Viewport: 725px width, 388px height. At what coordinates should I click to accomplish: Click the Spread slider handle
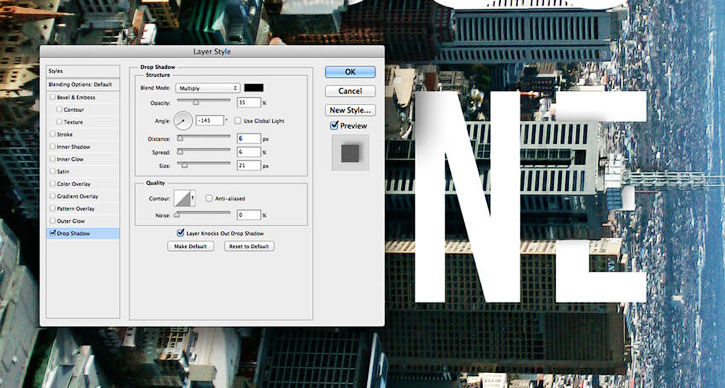pyautogui.click(x=180, y=152)
